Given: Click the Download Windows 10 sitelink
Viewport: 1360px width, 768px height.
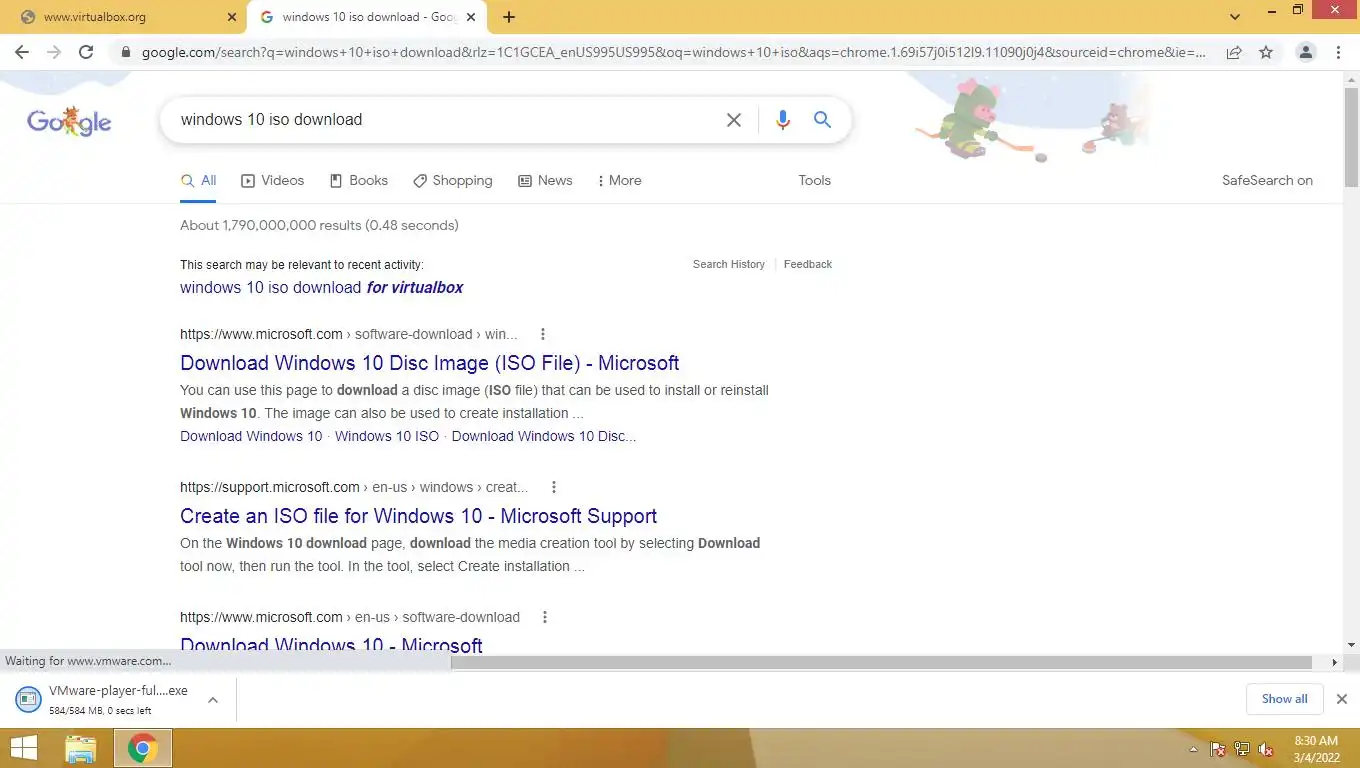Looking at the screenshot, I should tap(251, 436).
